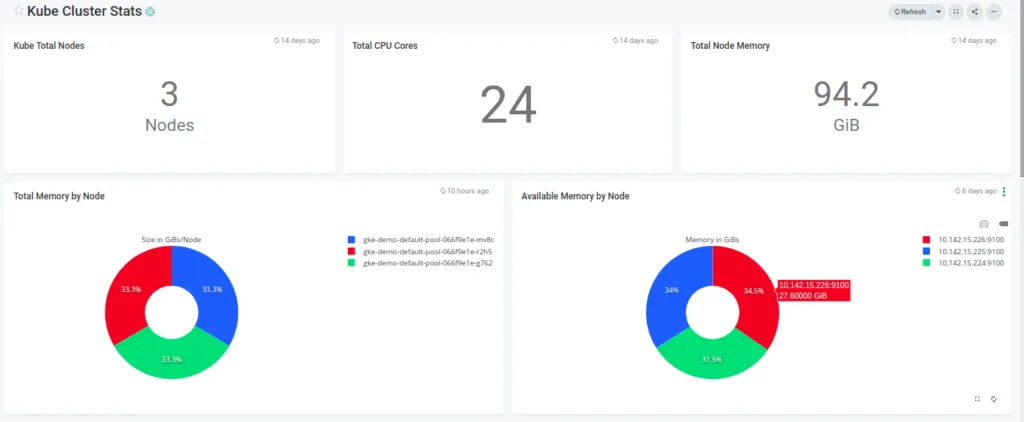
Task: Click the green swatch for 10.142.15.224:9100
Action: pos(927,262)
